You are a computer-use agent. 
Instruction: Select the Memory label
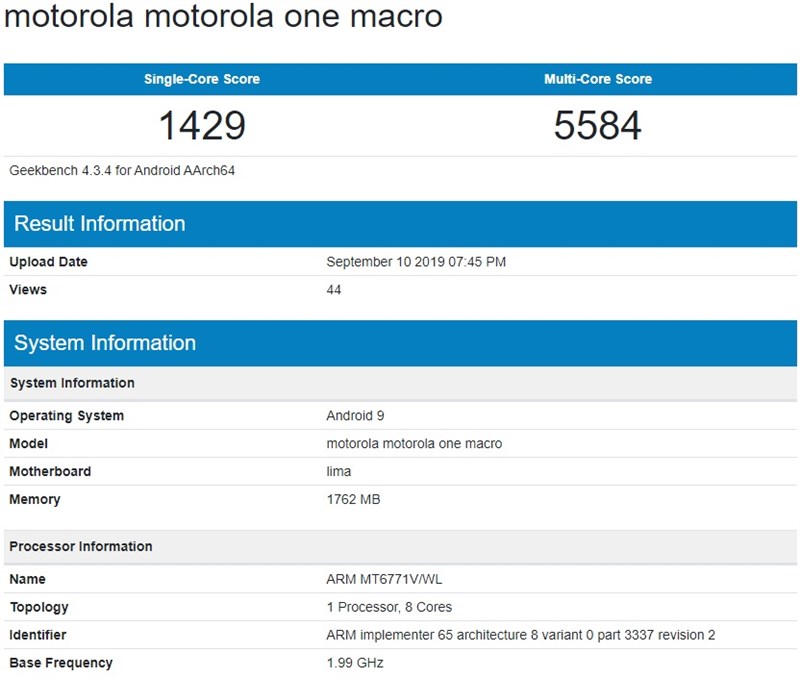coord(35,499)
